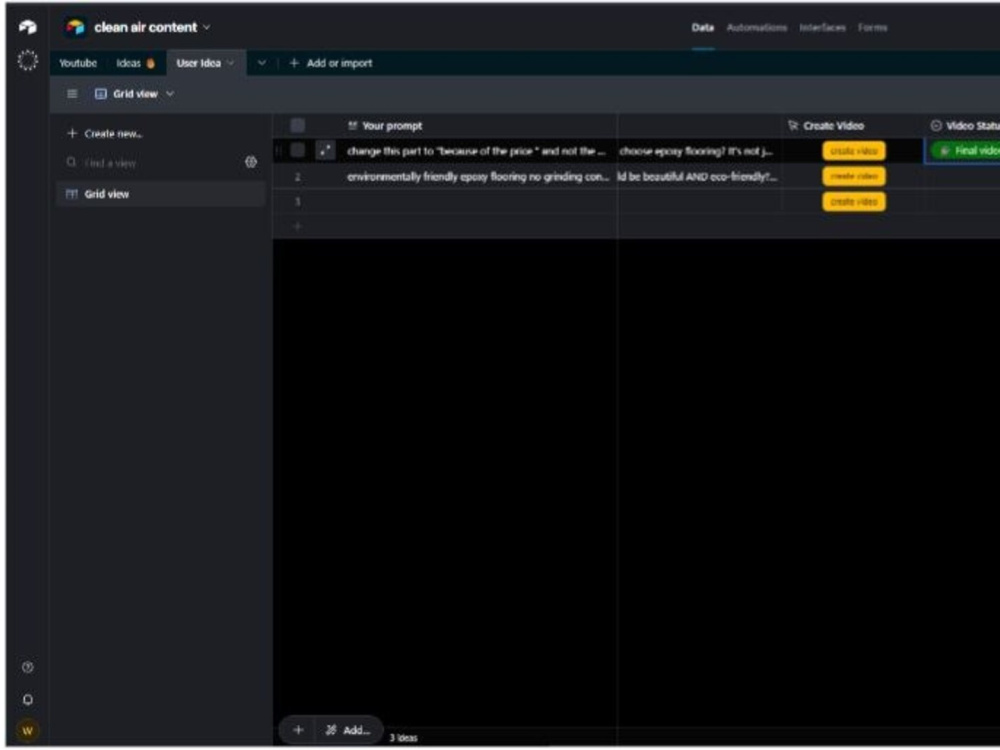Expand the clean air content base menu

207,27
